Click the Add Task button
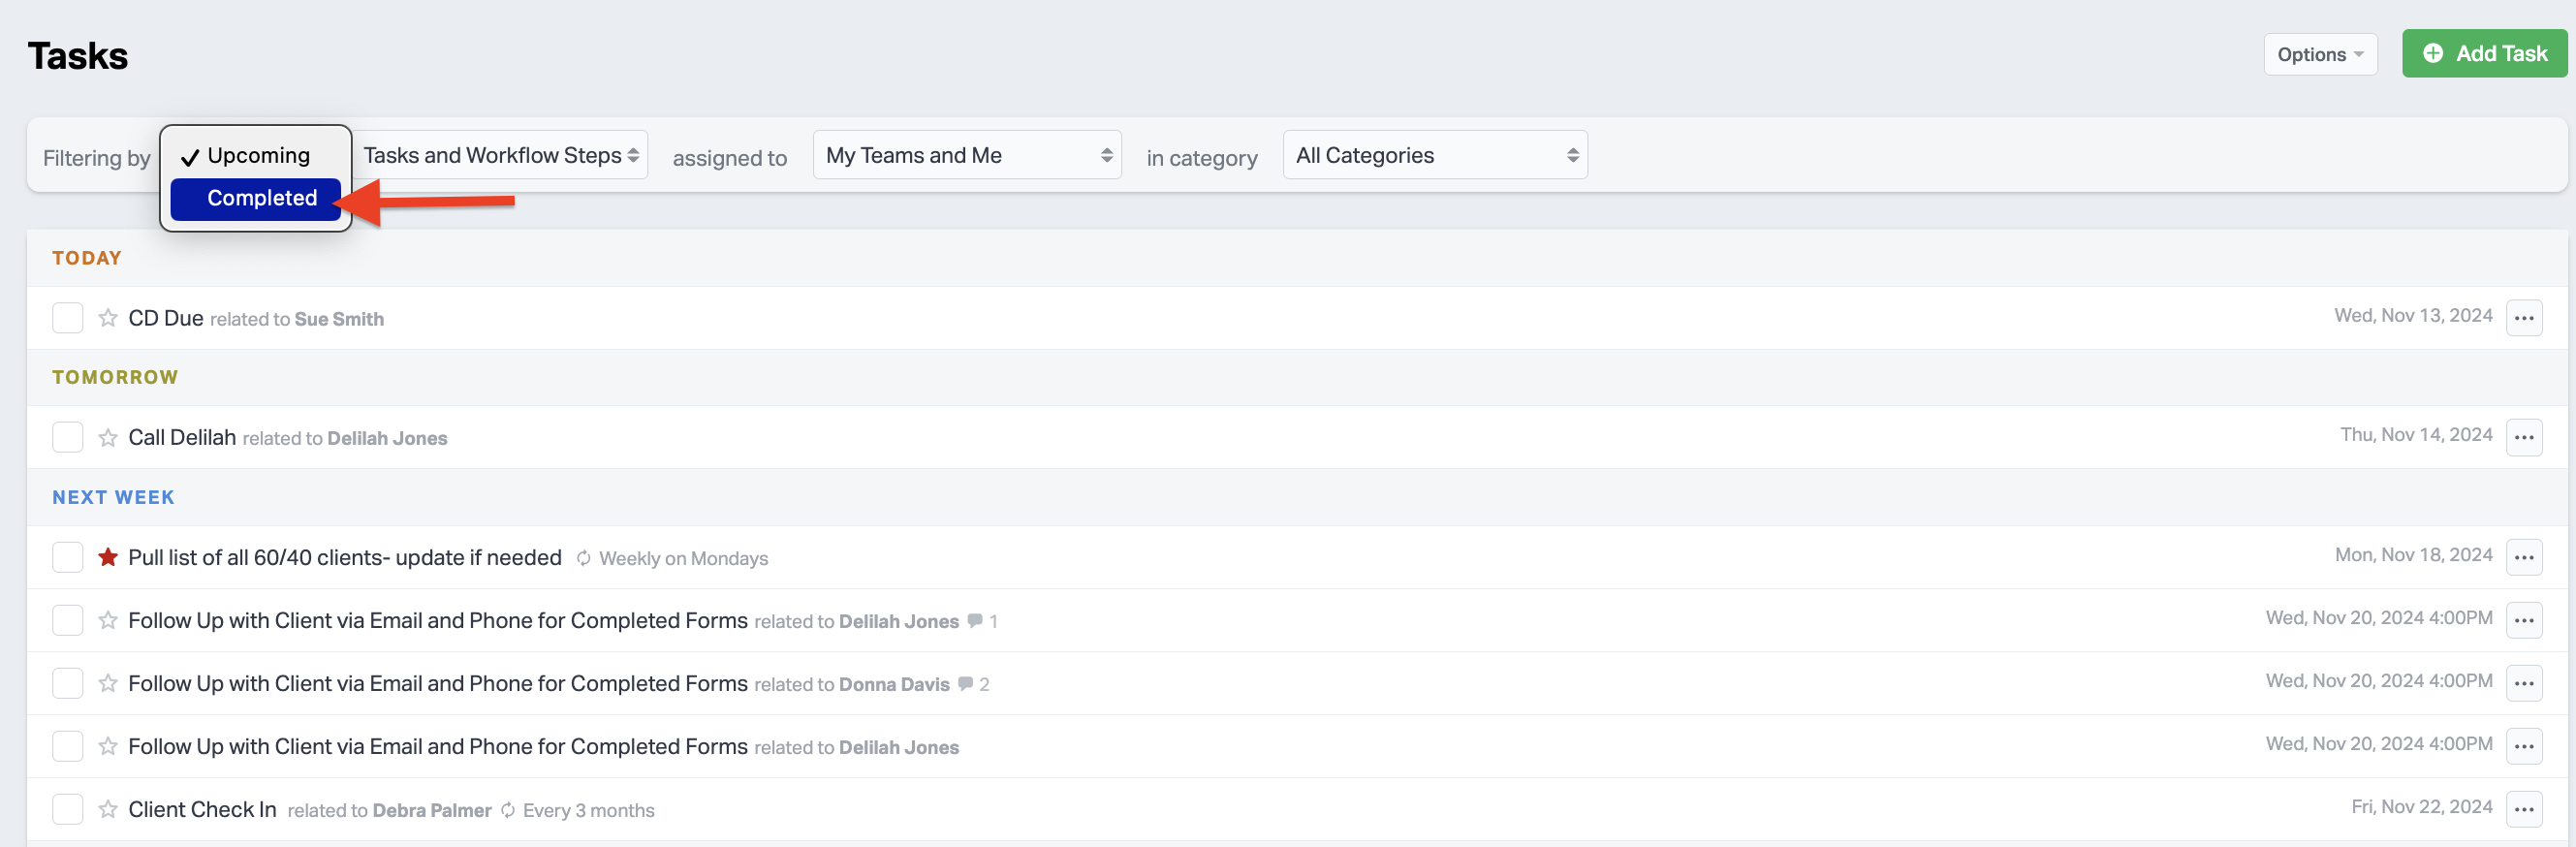 pyautogui.click(x=2484, y=53)
